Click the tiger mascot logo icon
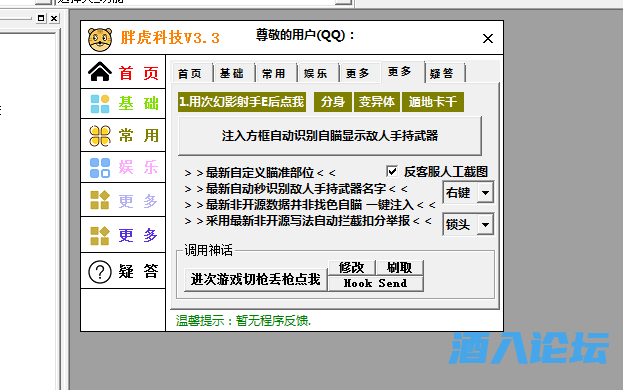 100,39
